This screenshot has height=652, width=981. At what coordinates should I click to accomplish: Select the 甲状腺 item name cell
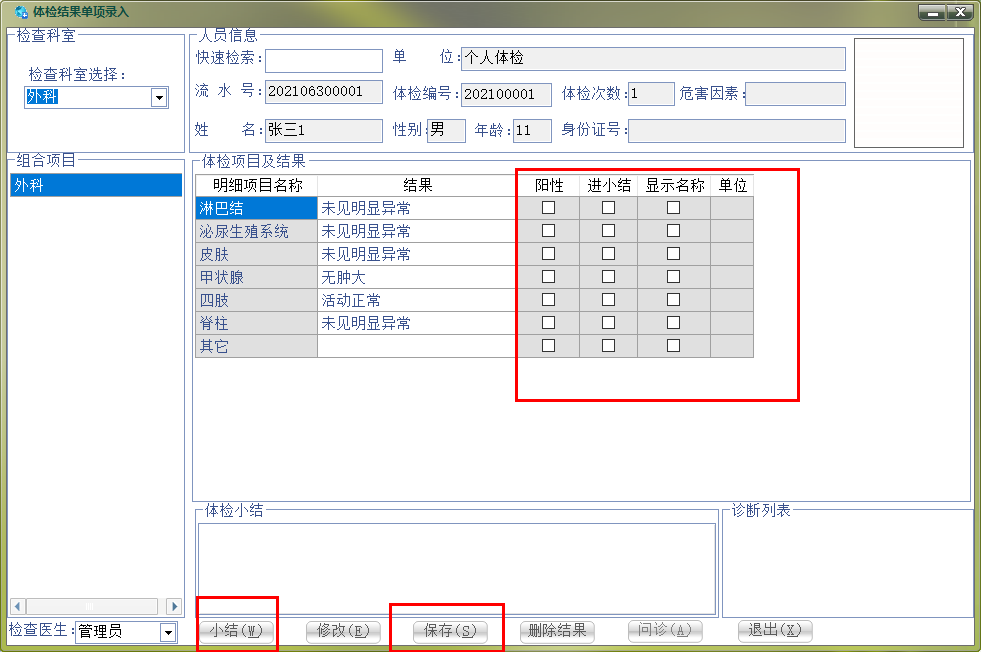(257, 277)
